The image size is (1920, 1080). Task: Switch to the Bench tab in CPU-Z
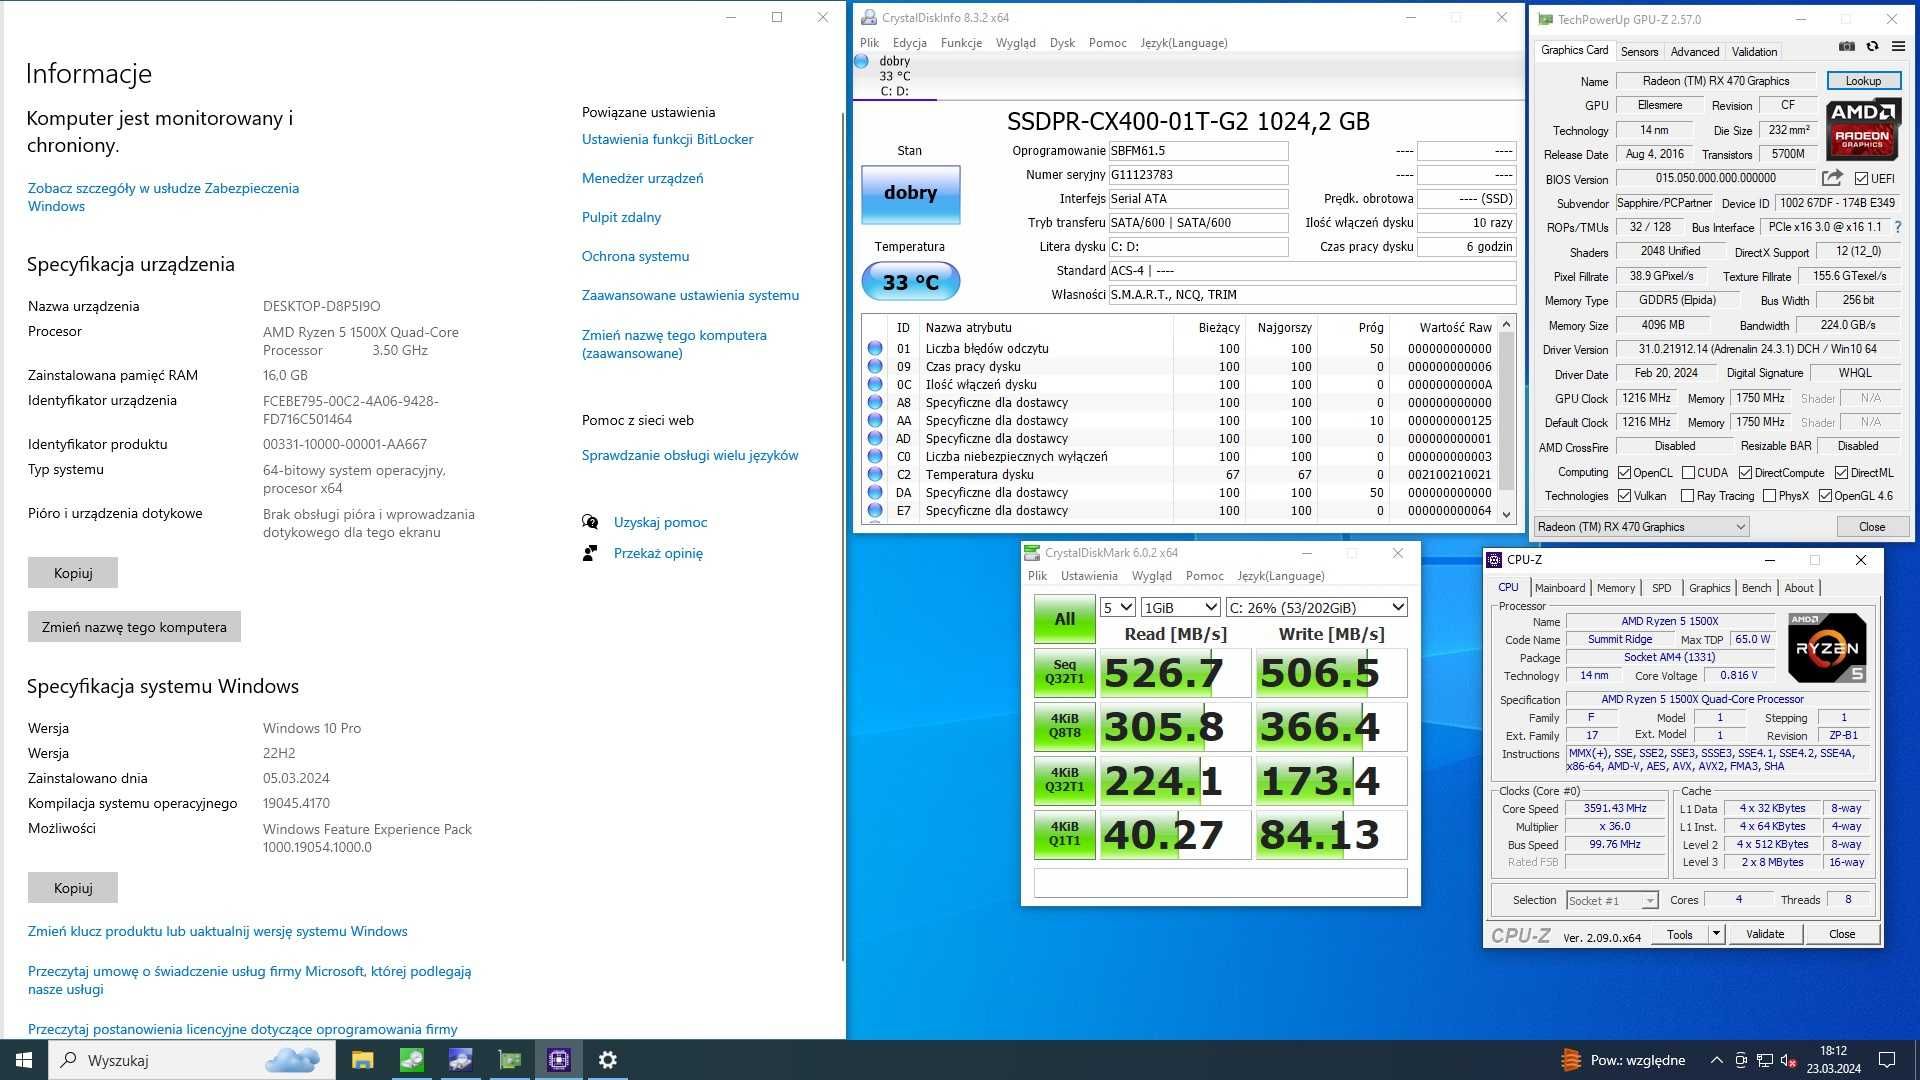pyautogui.click(x=1756, y=588)
